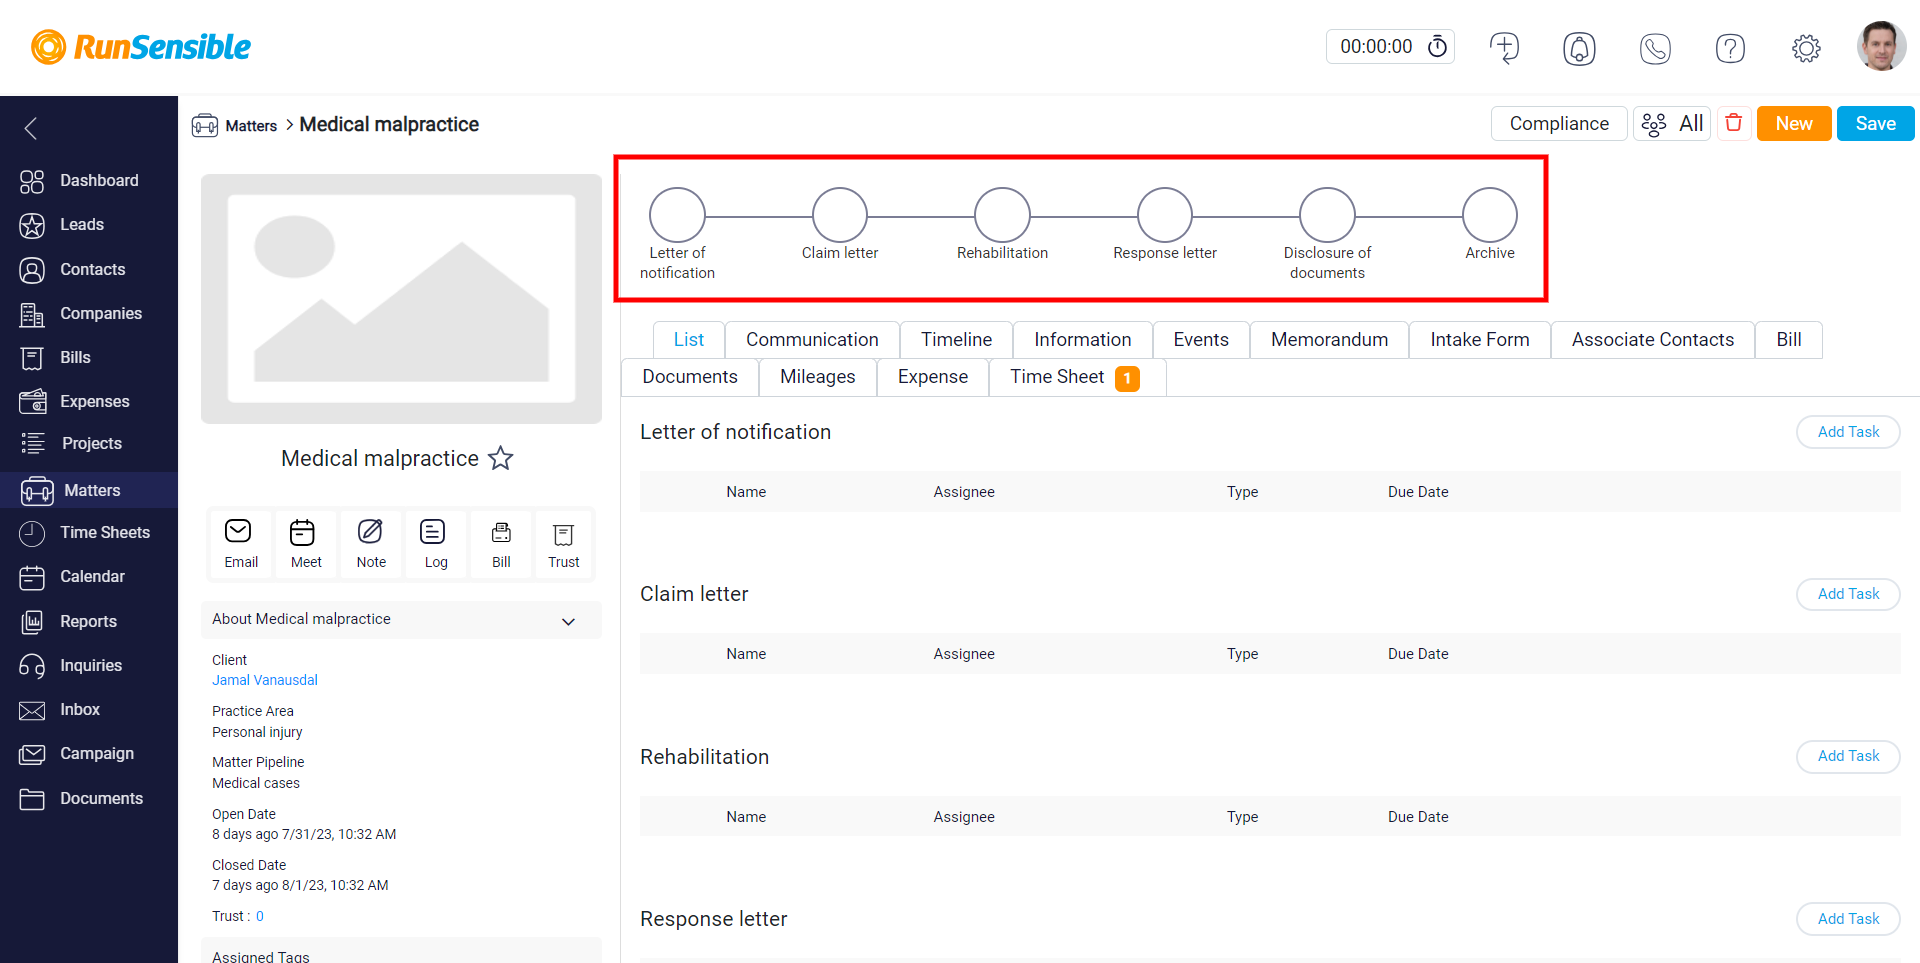This screenshot has width=1920, height=963.
Task: Switch to the Communication tab
Action: pos(812,340)
